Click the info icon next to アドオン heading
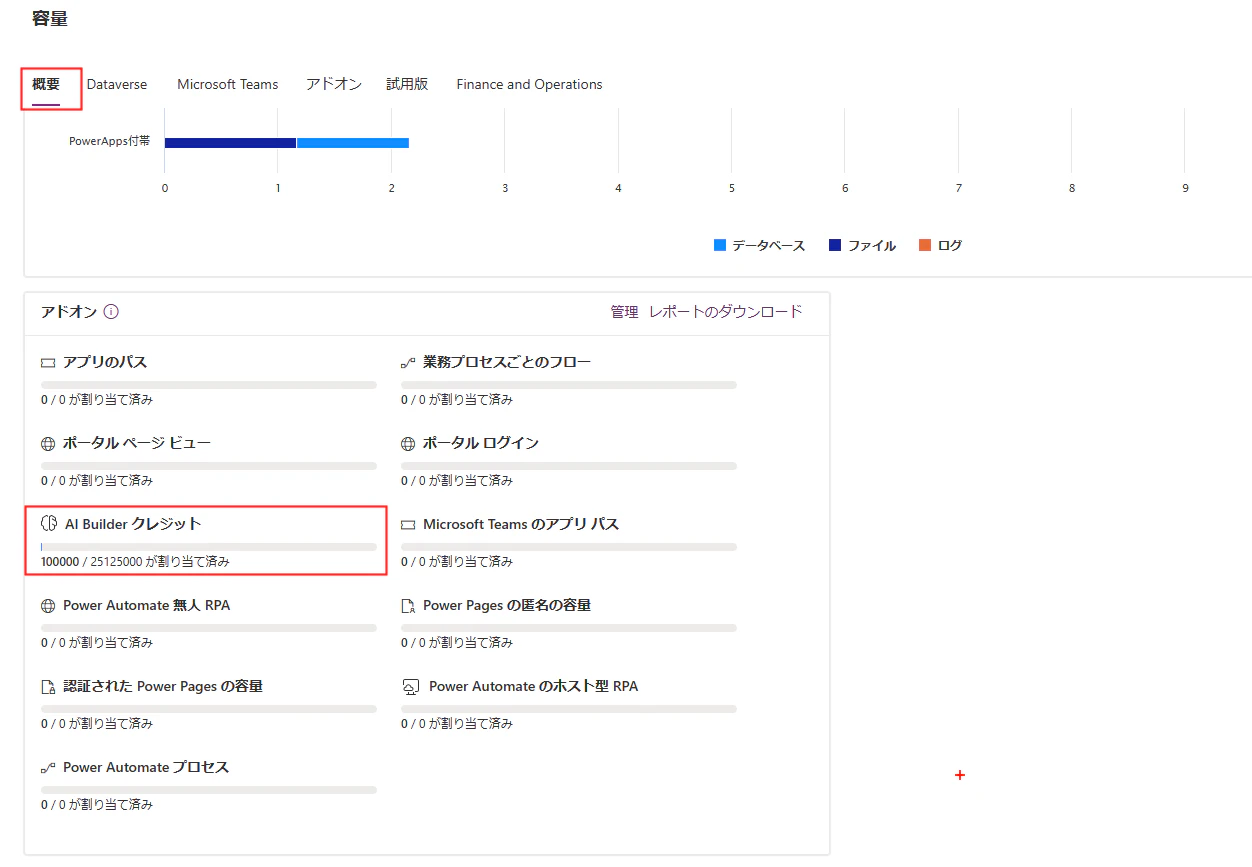 pyautogui.click(x=111, y=312)
